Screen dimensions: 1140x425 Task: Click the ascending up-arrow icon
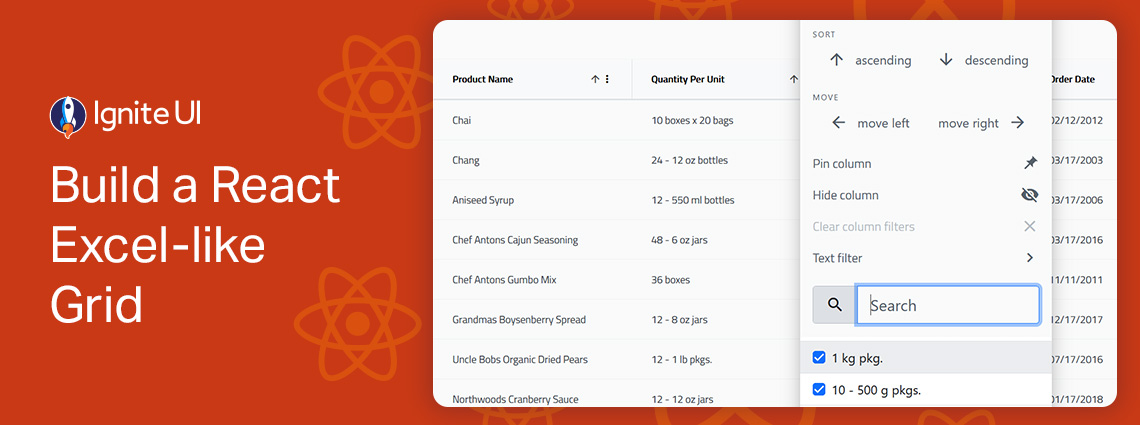[836, 60]
